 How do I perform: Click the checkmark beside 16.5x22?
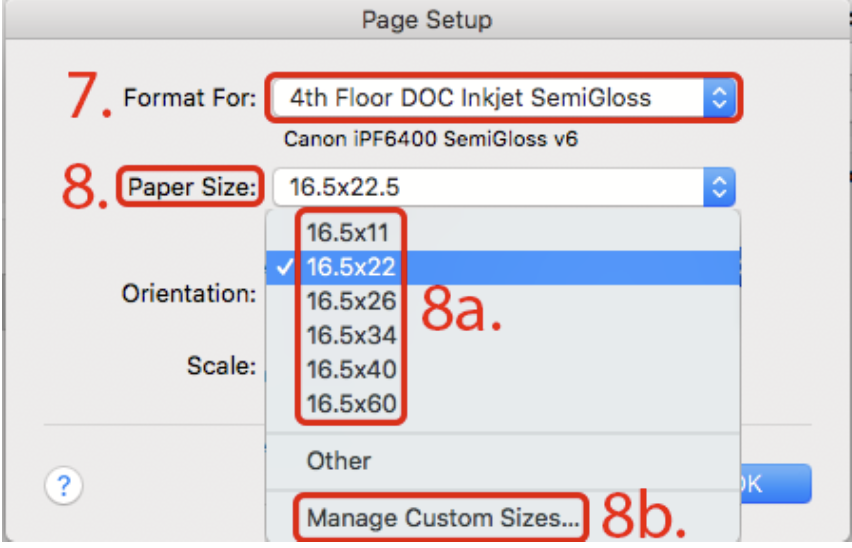pos(285,267)
